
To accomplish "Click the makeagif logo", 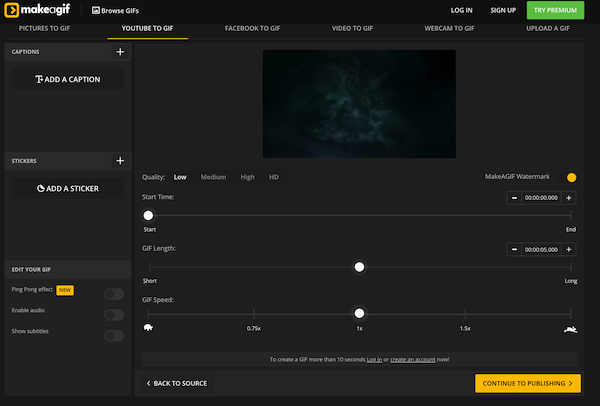I will tap(37, 10).
